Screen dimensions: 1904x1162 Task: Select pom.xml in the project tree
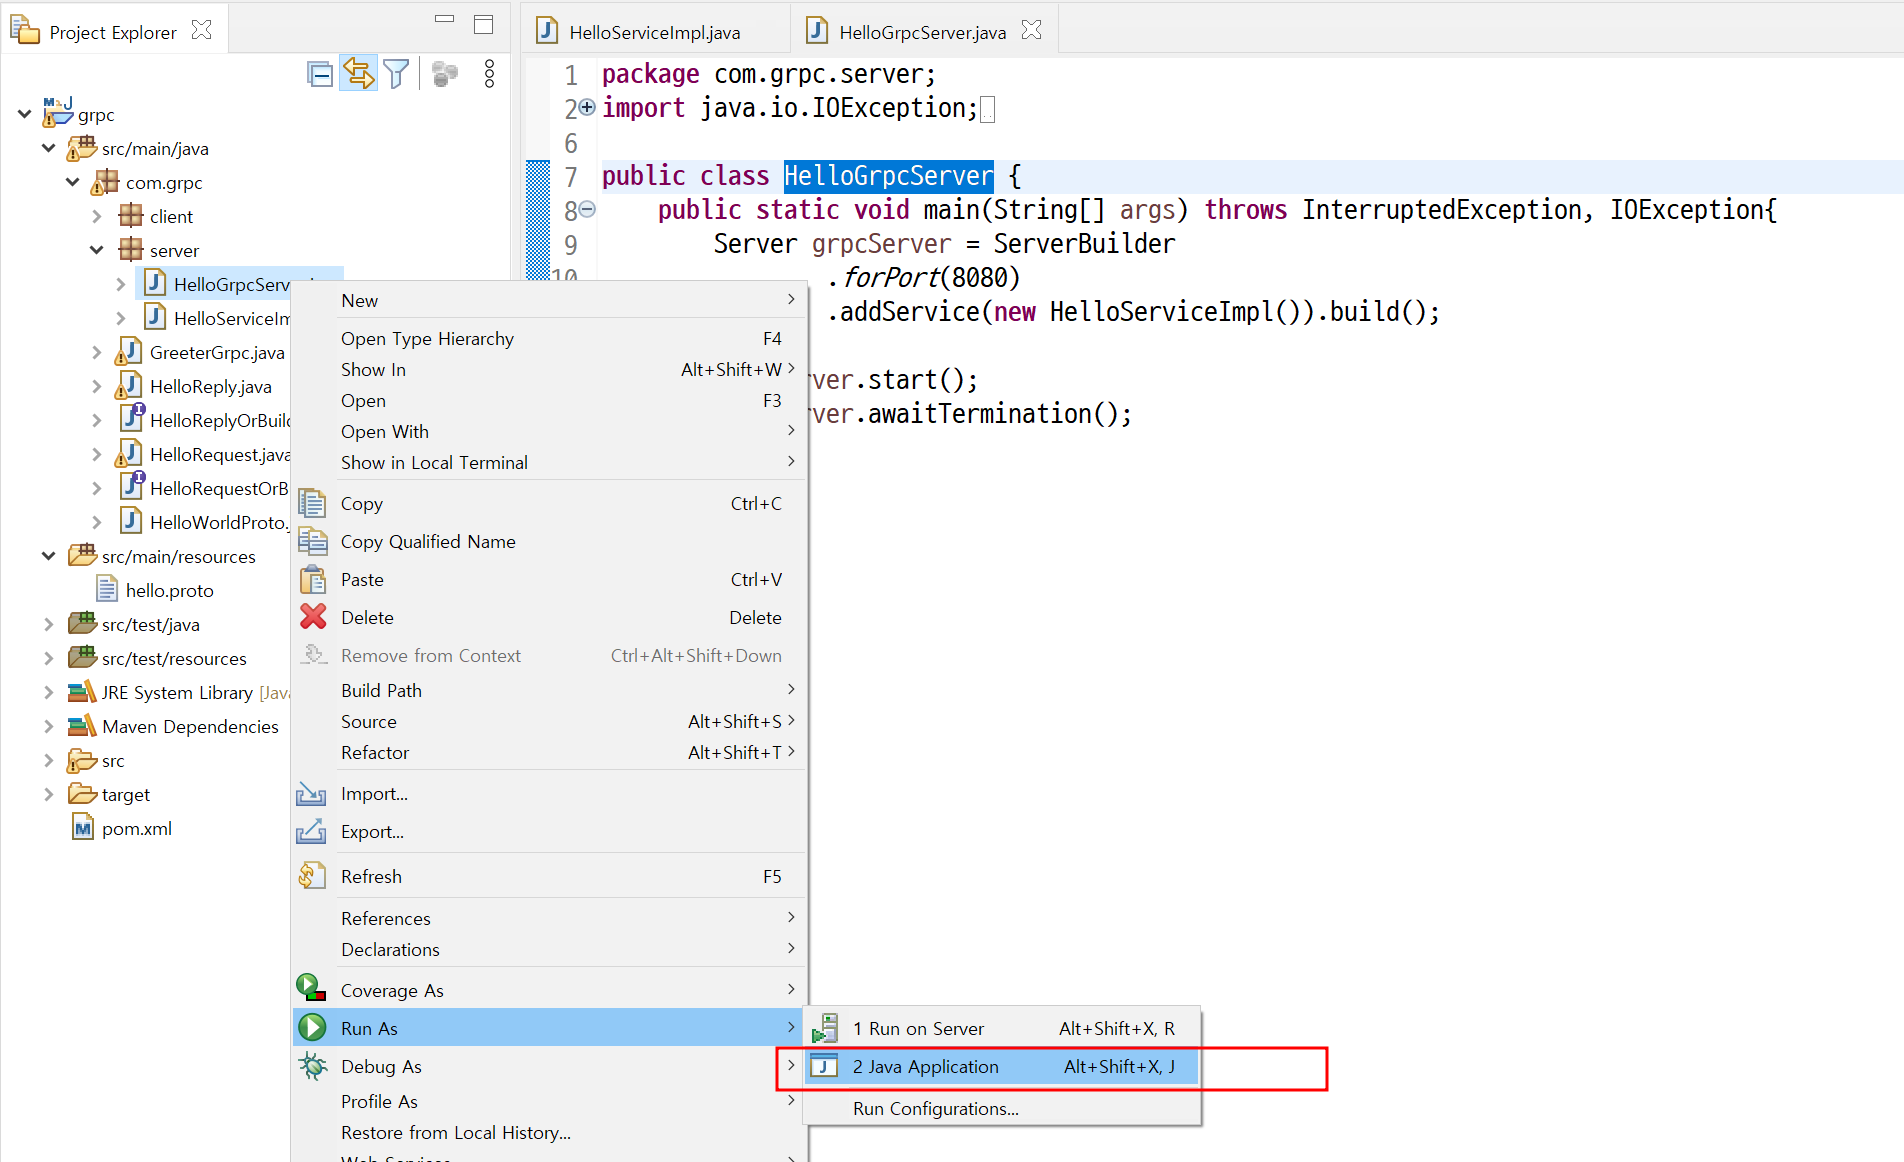tap(137, 828)
